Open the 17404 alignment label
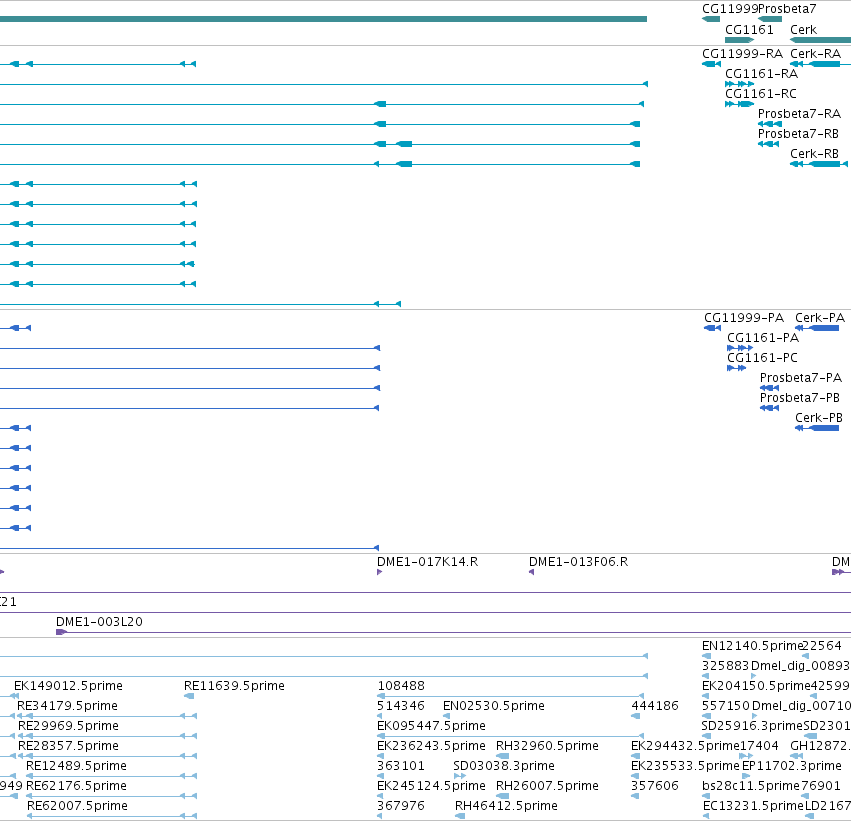This screenshot has height=821, width=851. 759,746
